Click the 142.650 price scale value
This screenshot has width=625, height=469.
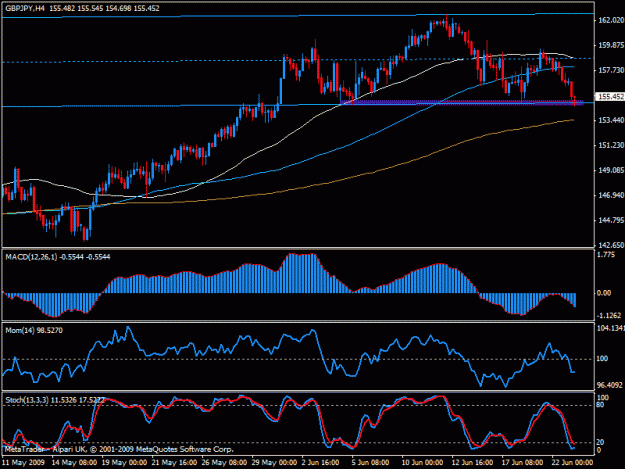click(610, 245)
